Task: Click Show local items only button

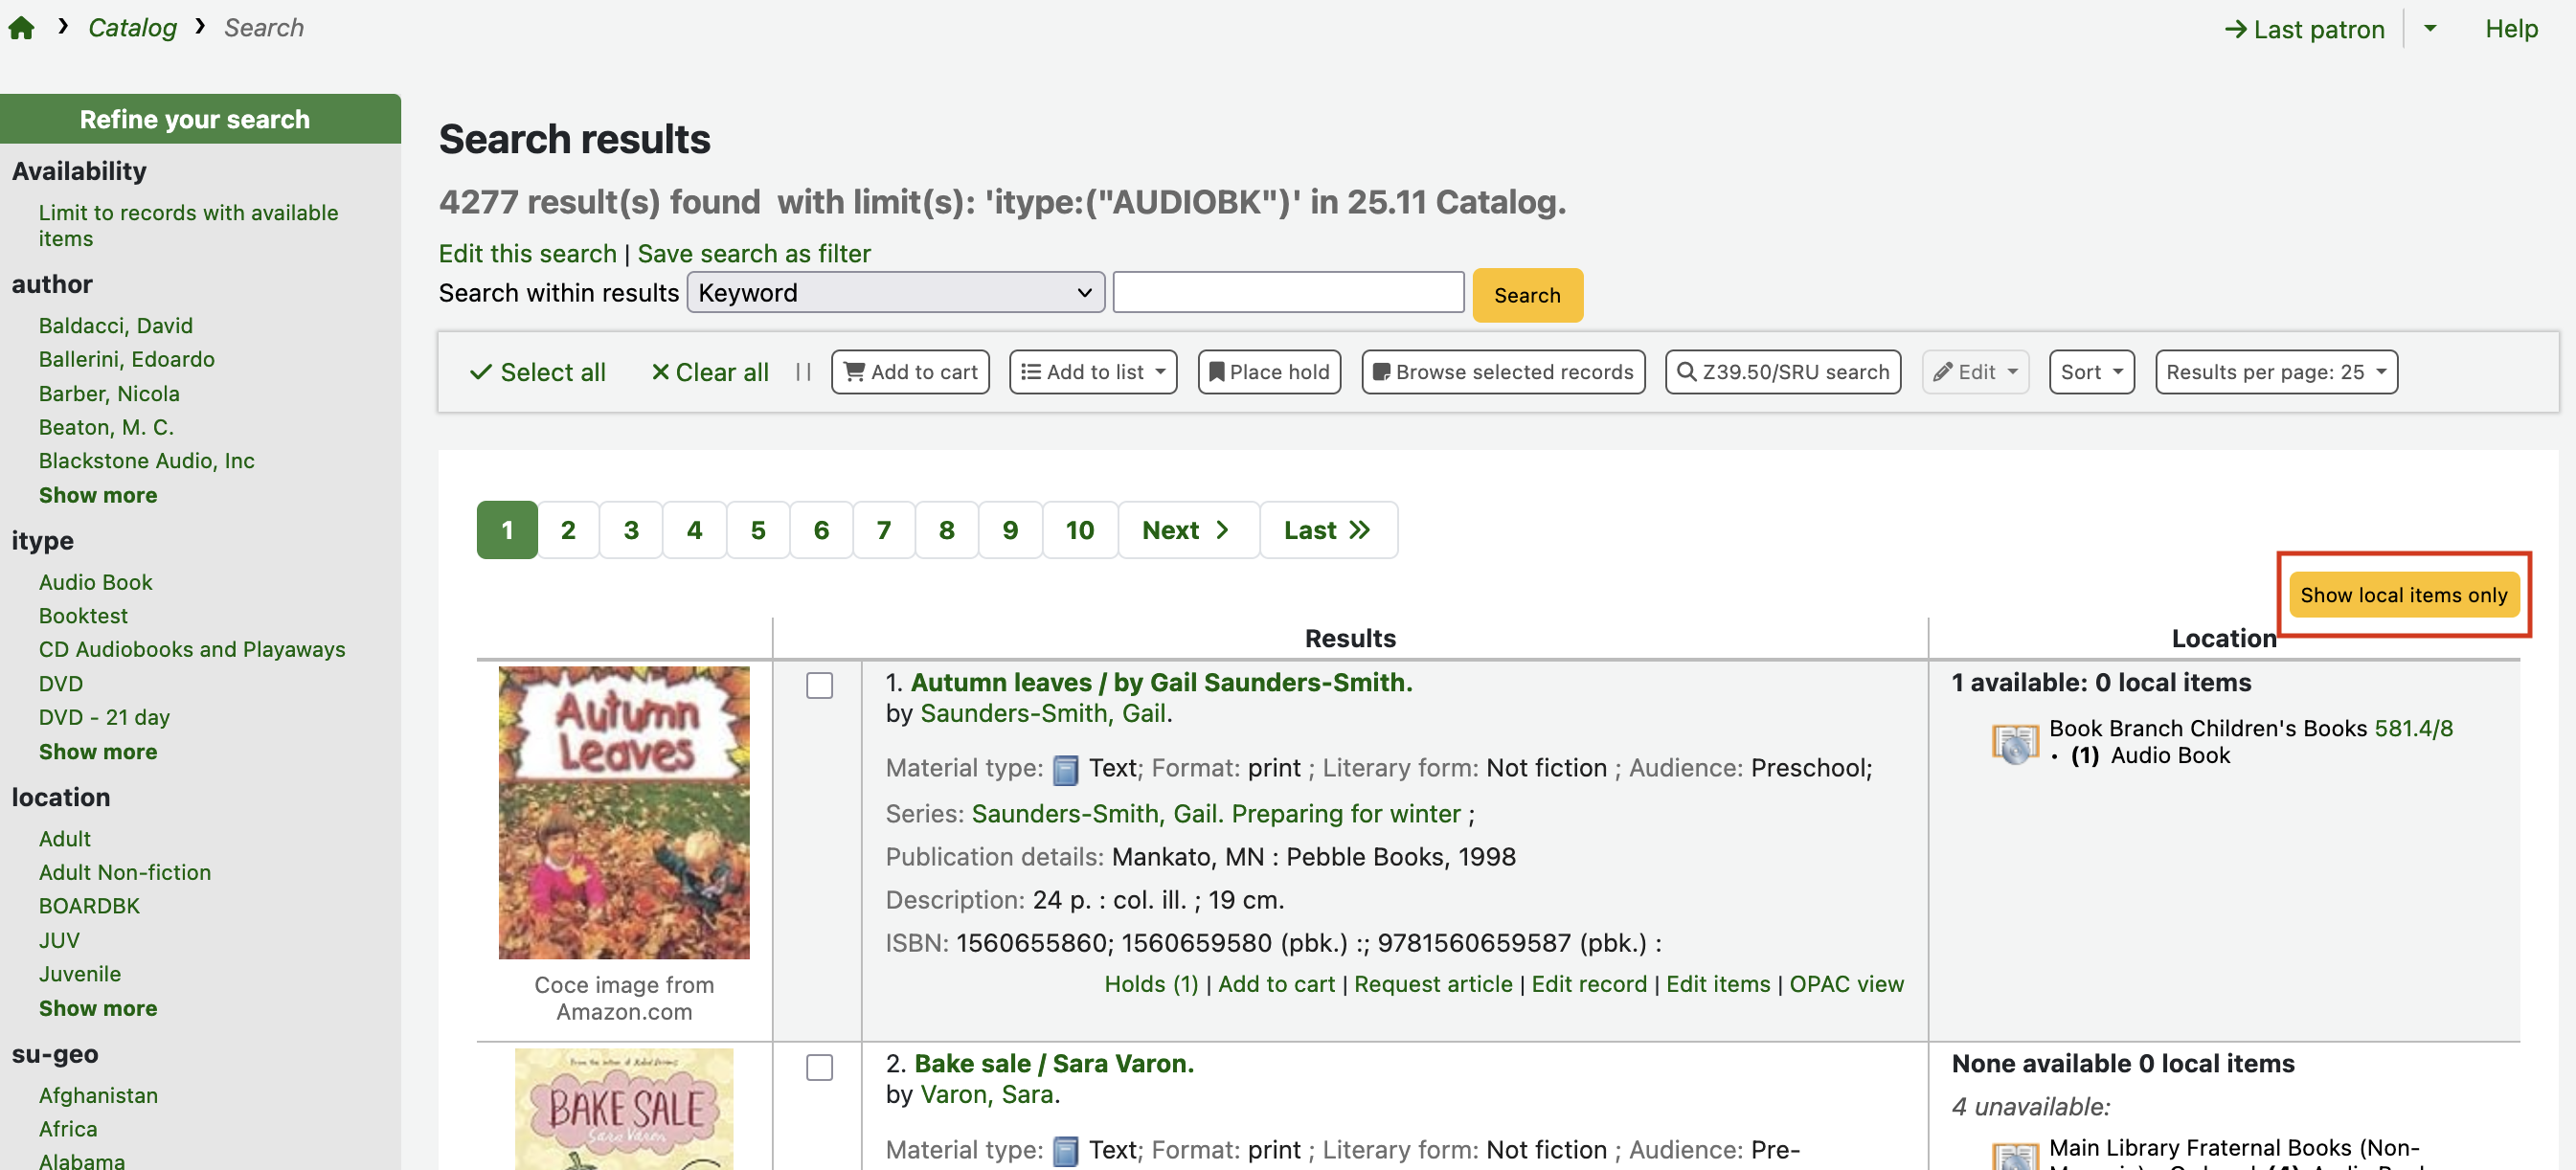Action: tap(2403, 595)
